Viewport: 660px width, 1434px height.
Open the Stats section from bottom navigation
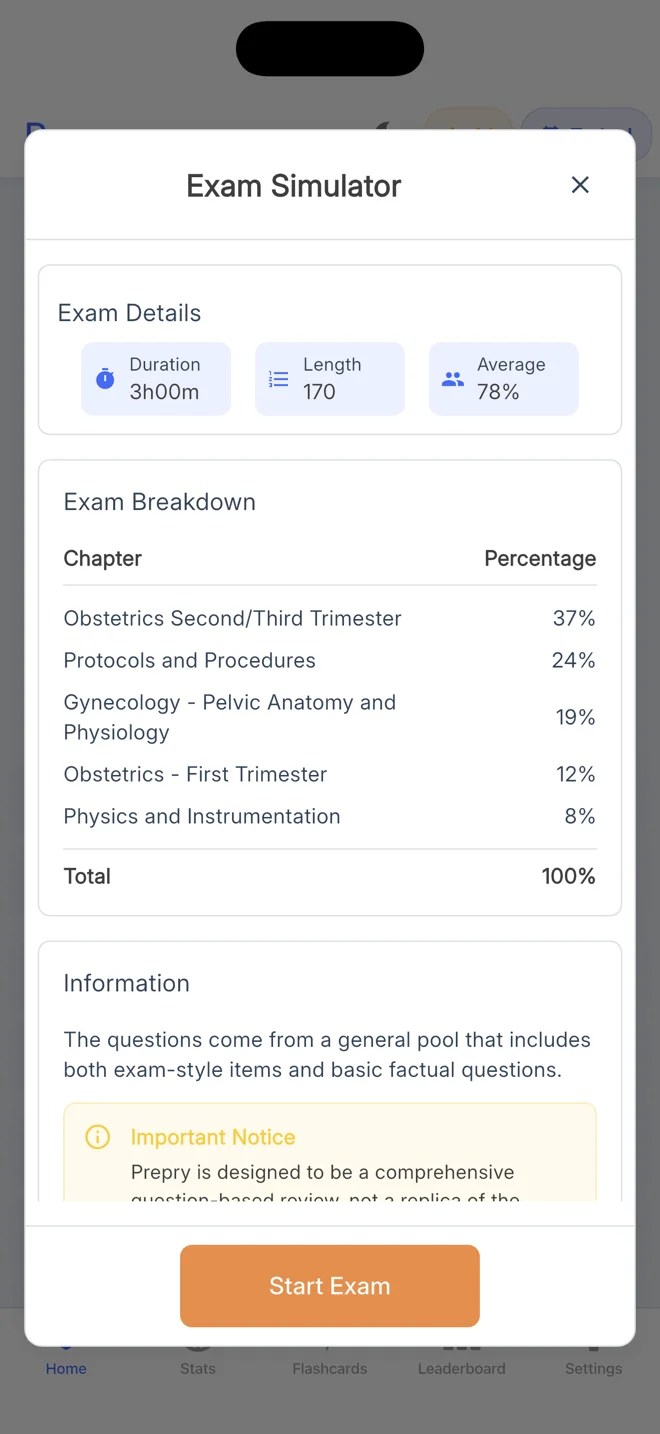pyautogui.click(x=197, y=1360)
